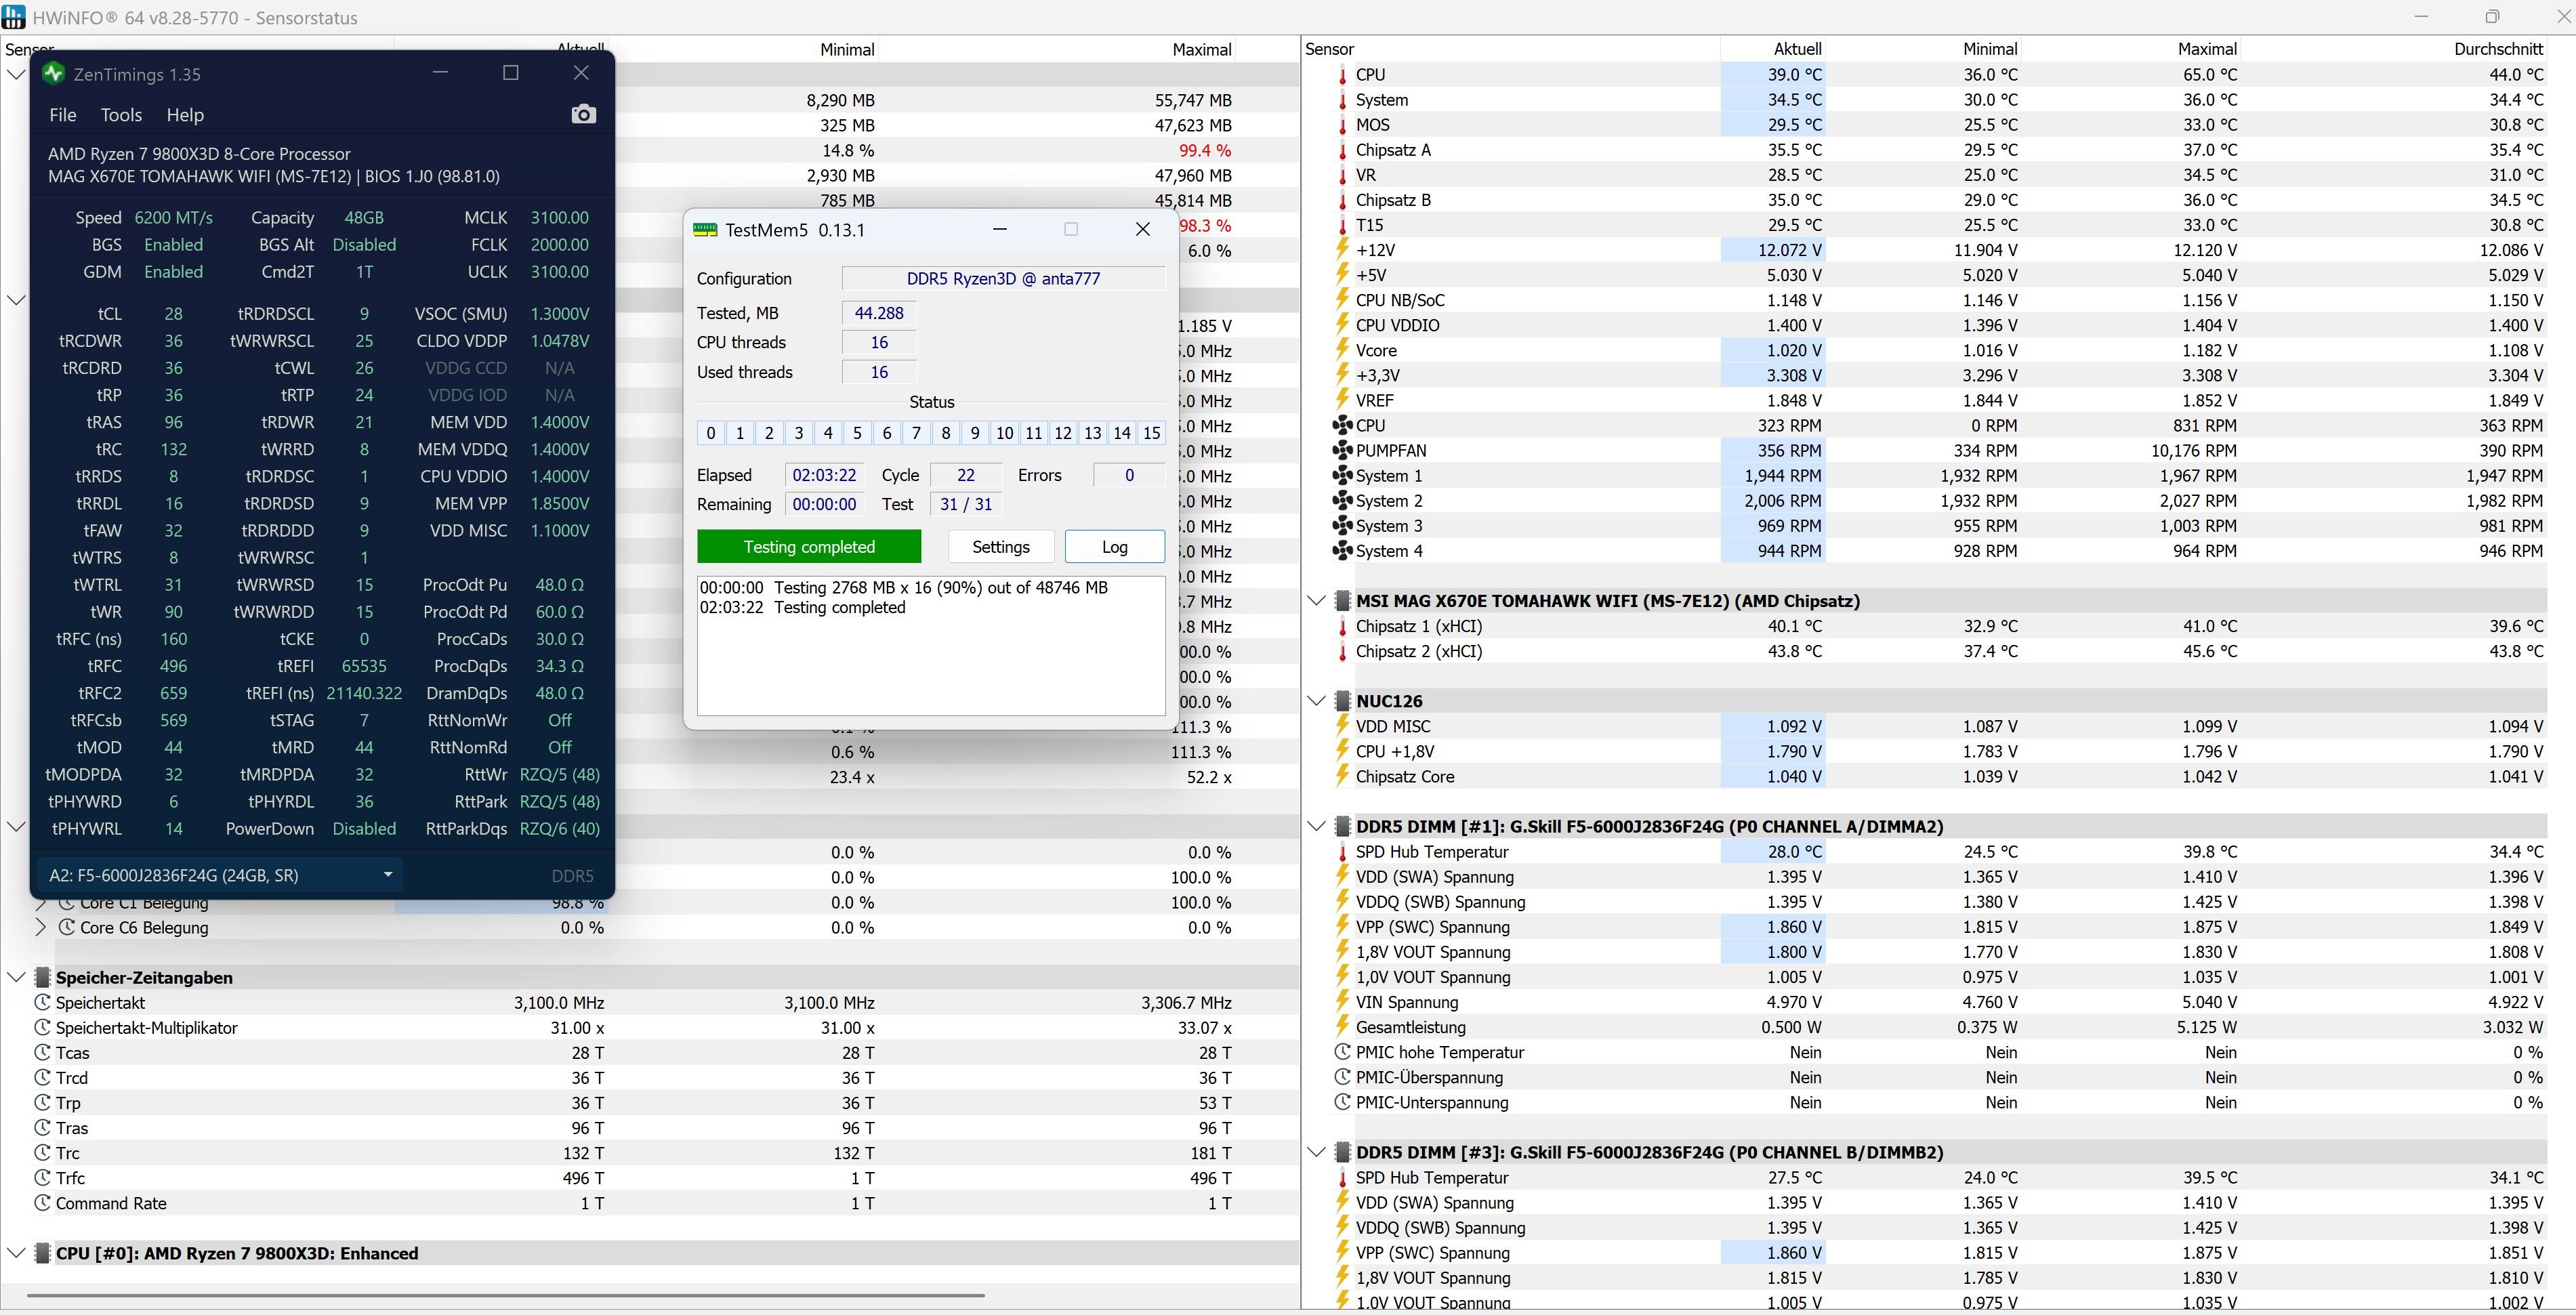The image size is (2576, 1315).
Task: Collapse the Speicher-Zeitangaben section
Action: (16, 978)
